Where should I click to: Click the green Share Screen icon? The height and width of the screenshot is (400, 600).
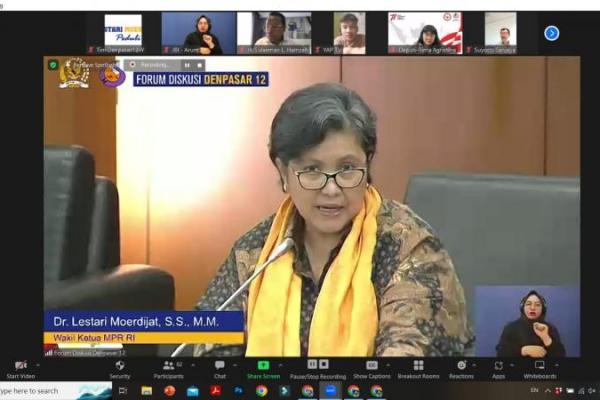pos(263,365)
